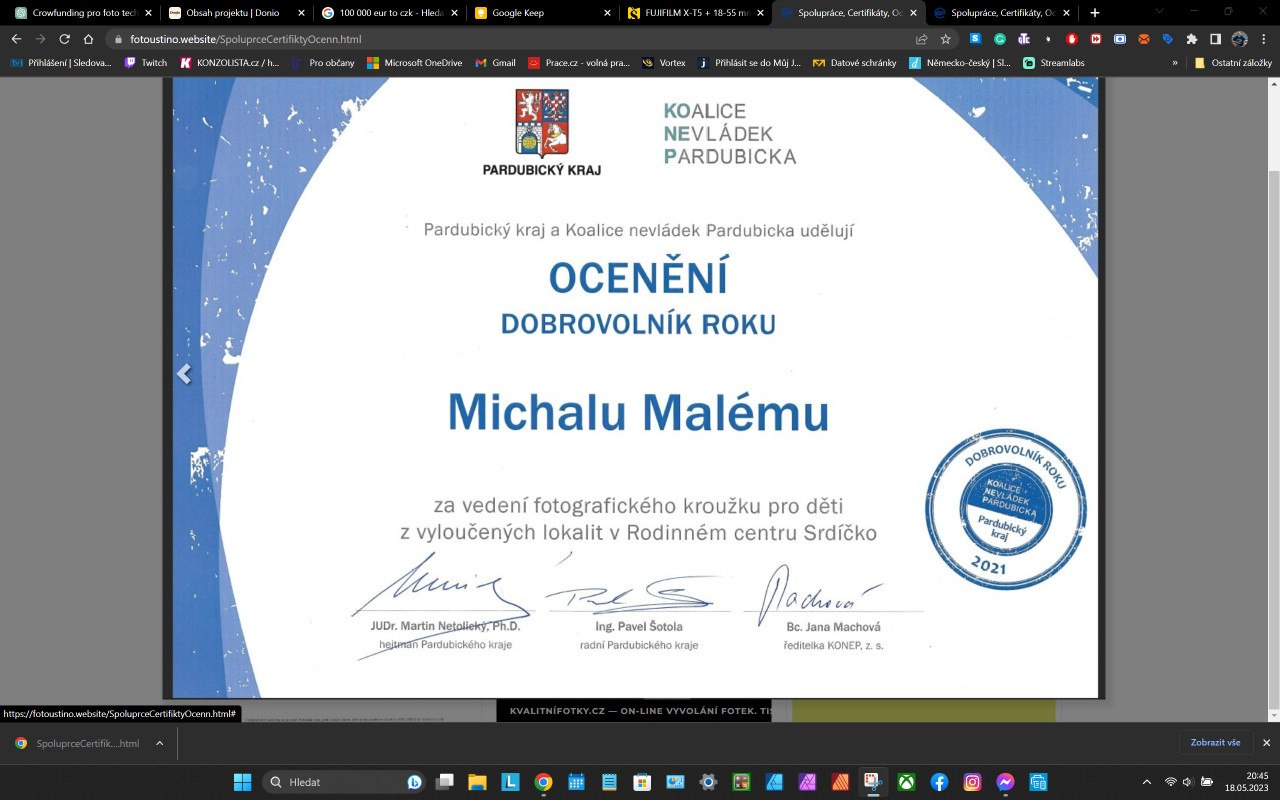Toggle the browser side panel
Viewport: 1280px width, 800px height.
[1216, 39]
